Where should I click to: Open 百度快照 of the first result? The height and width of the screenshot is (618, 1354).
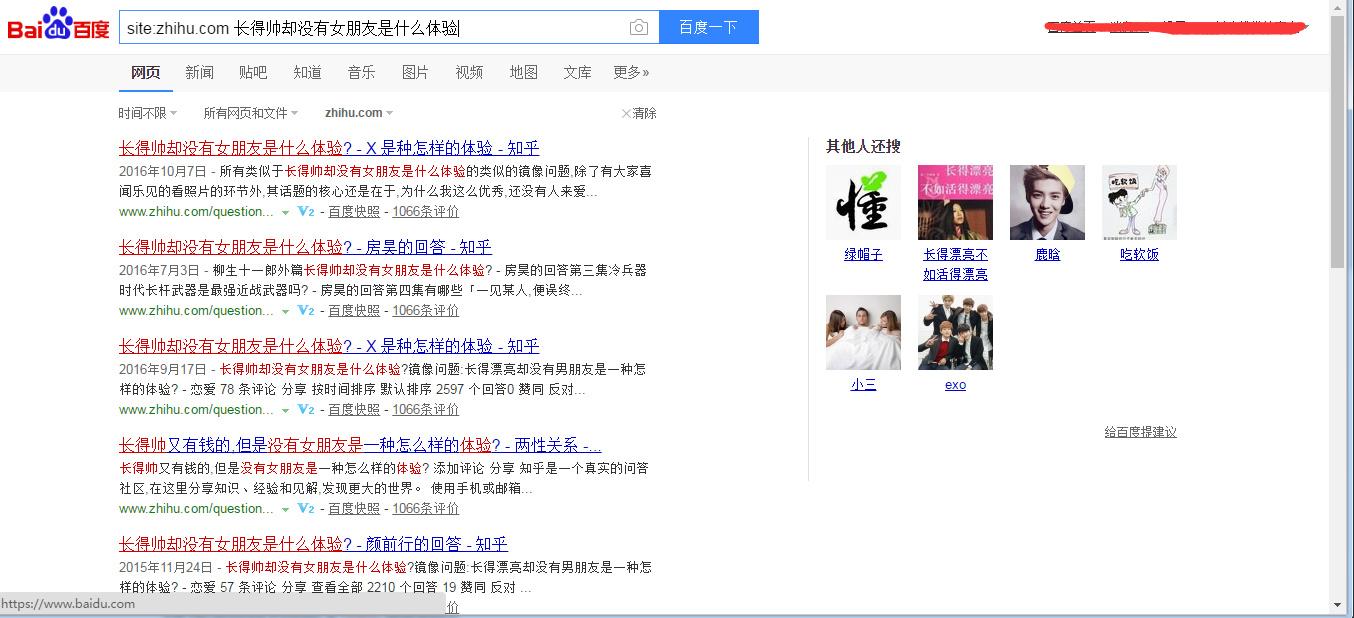click(x=354, y=212)
